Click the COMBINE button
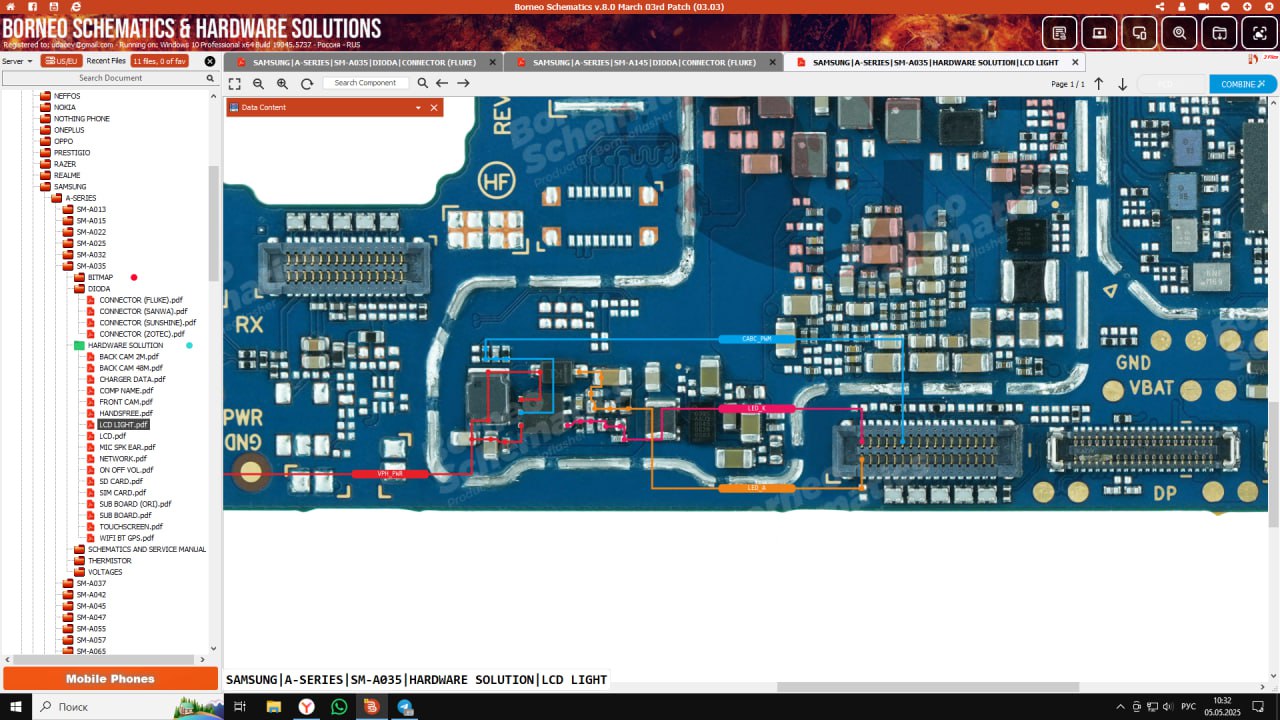Viewport: 1280px width, 720px height. [1242, 84]
